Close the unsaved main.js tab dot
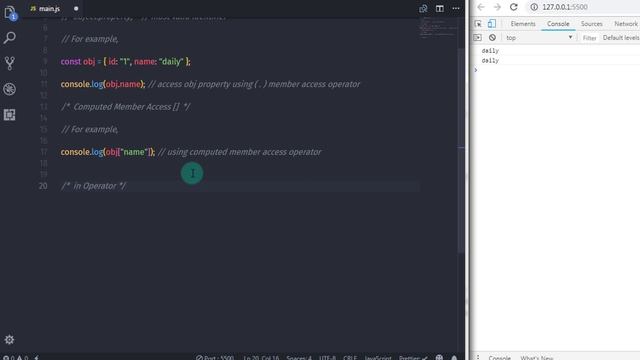640x360 pixels. [76, 9]
